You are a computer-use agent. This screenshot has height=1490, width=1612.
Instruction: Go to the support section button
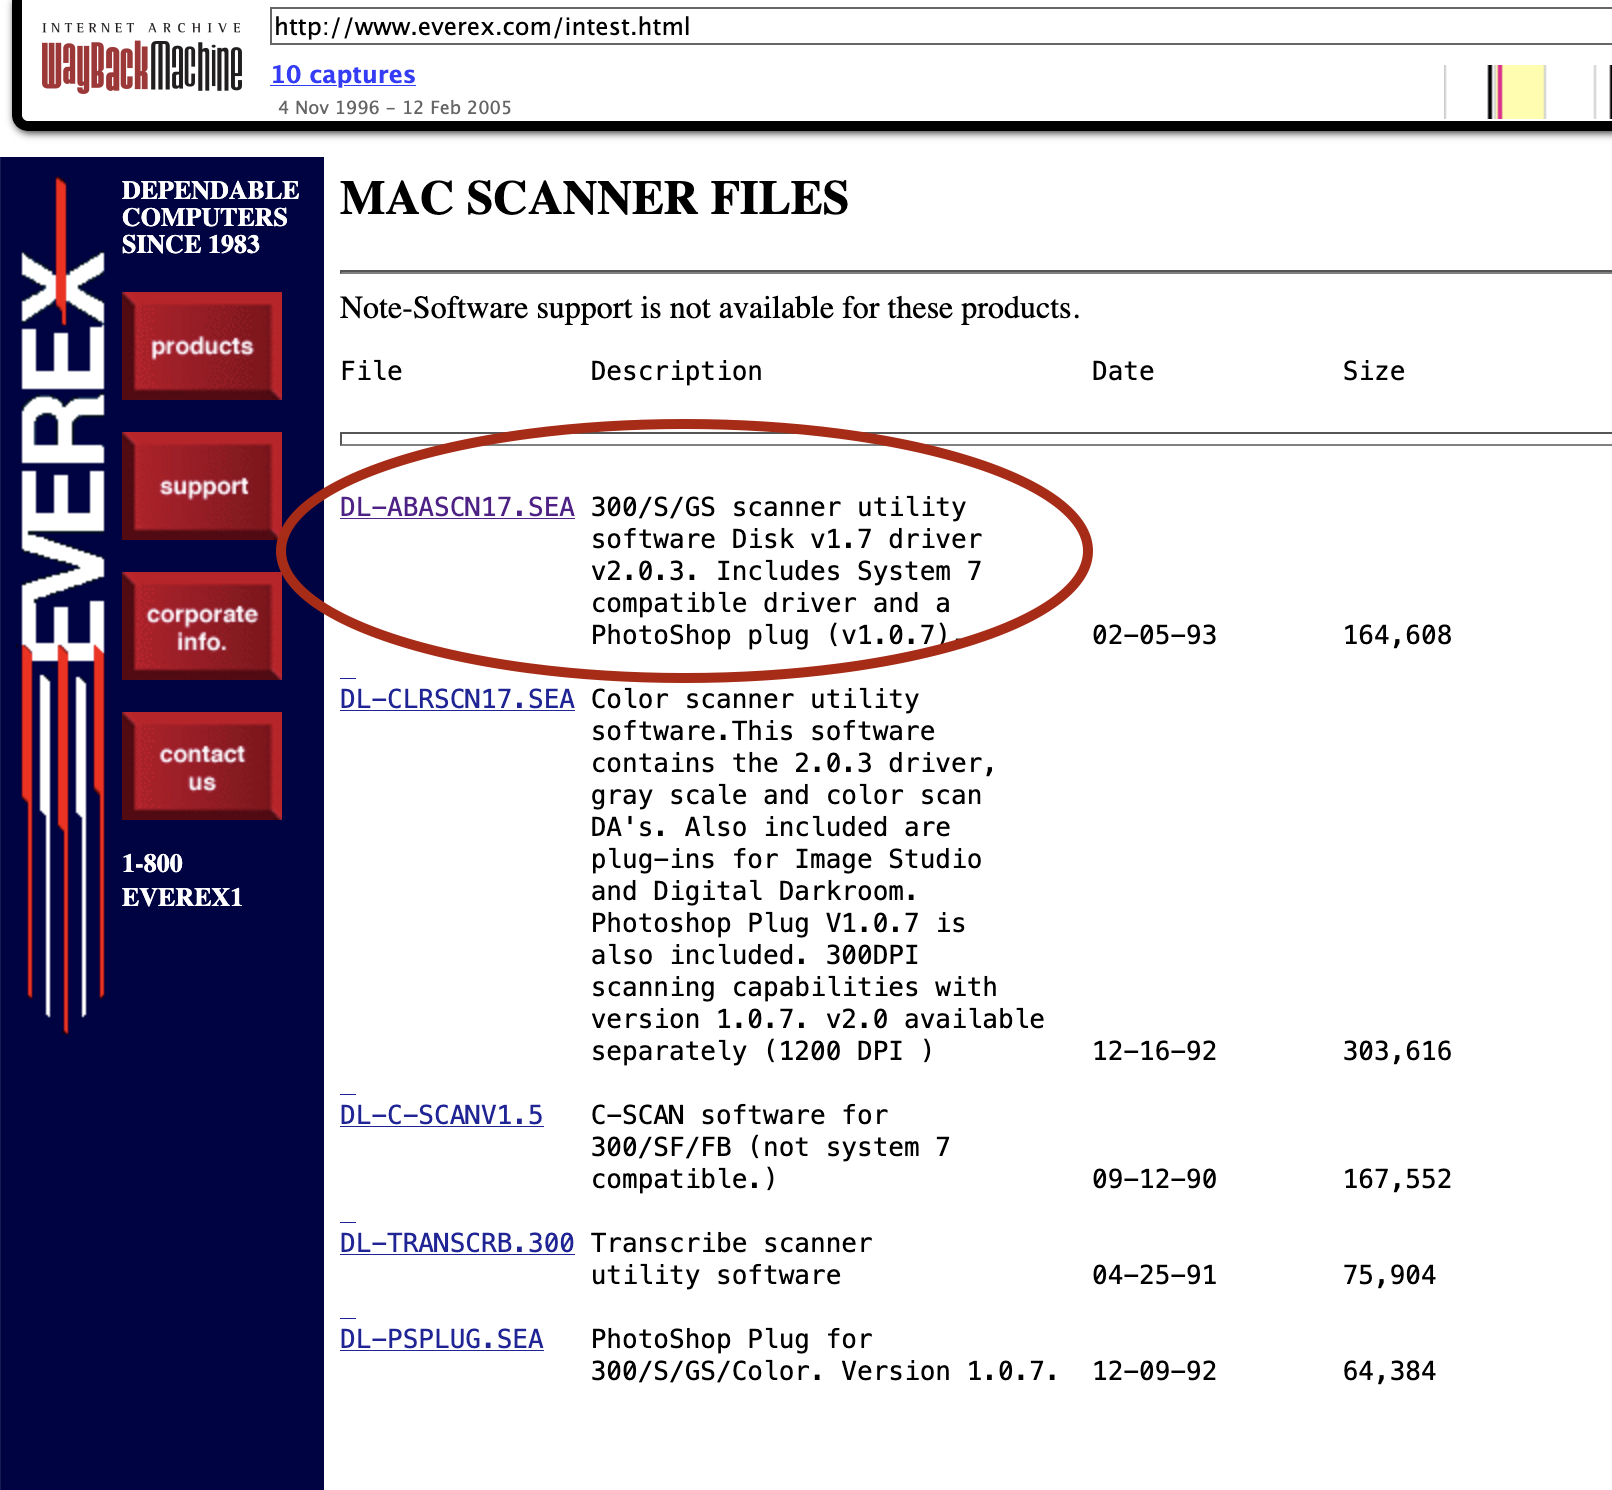coord(202,486)
